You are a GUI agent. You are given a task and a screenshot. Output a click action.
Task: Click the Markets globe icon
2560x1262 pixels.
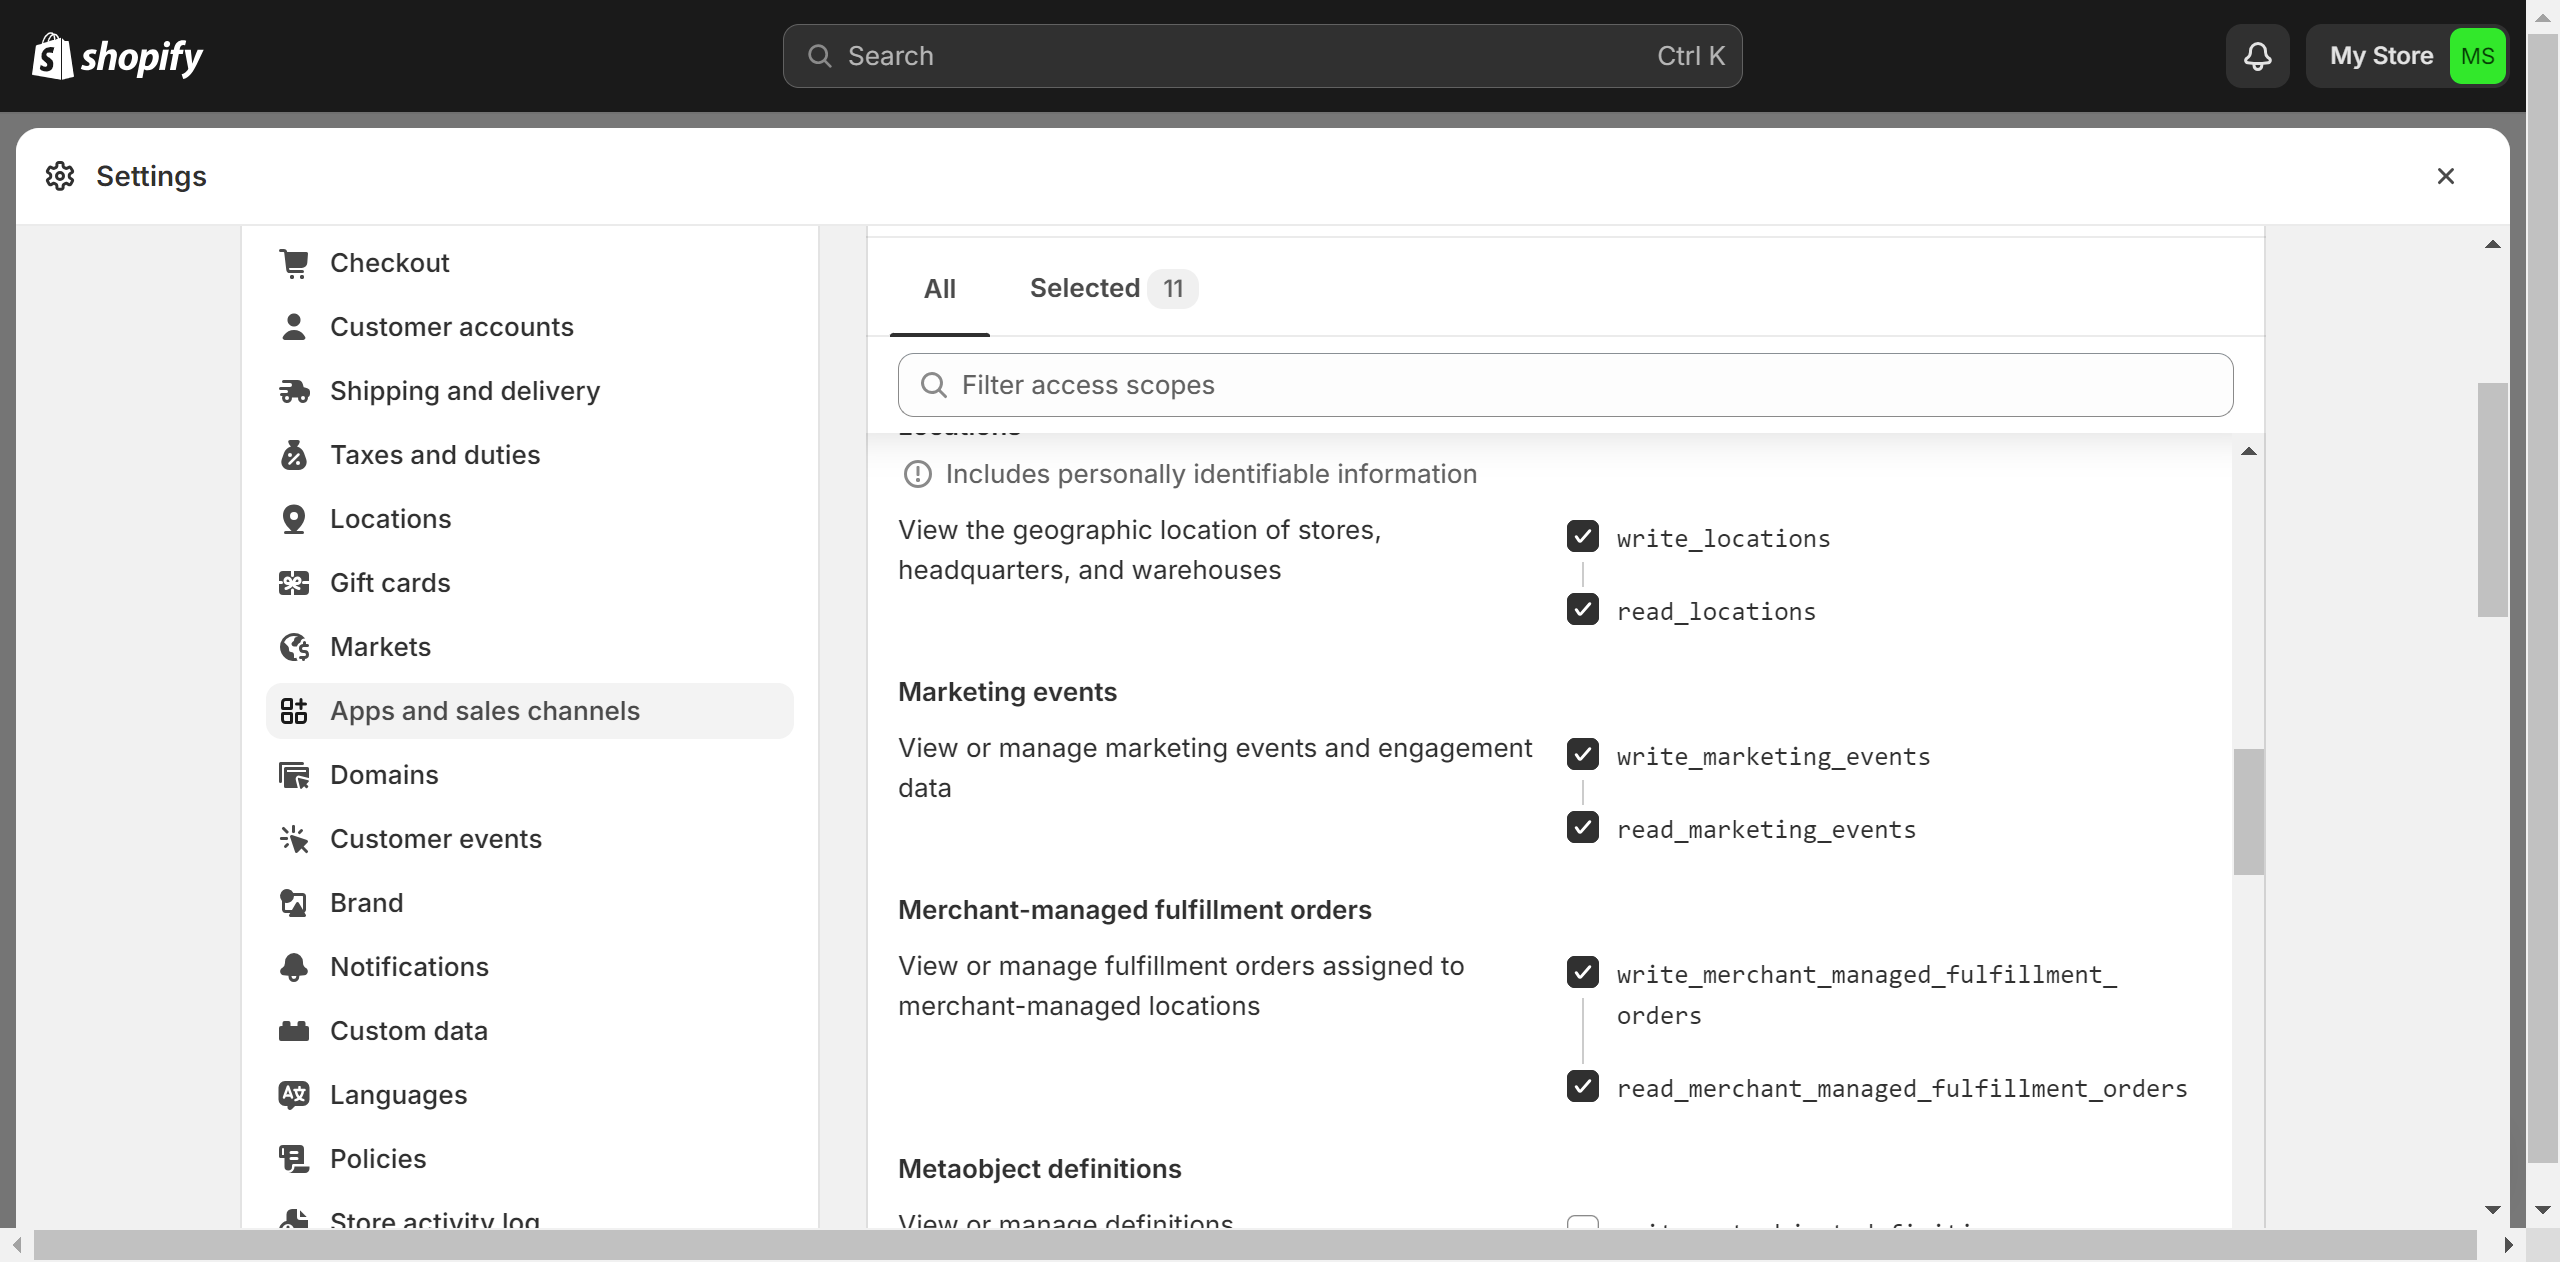[294, 647]
